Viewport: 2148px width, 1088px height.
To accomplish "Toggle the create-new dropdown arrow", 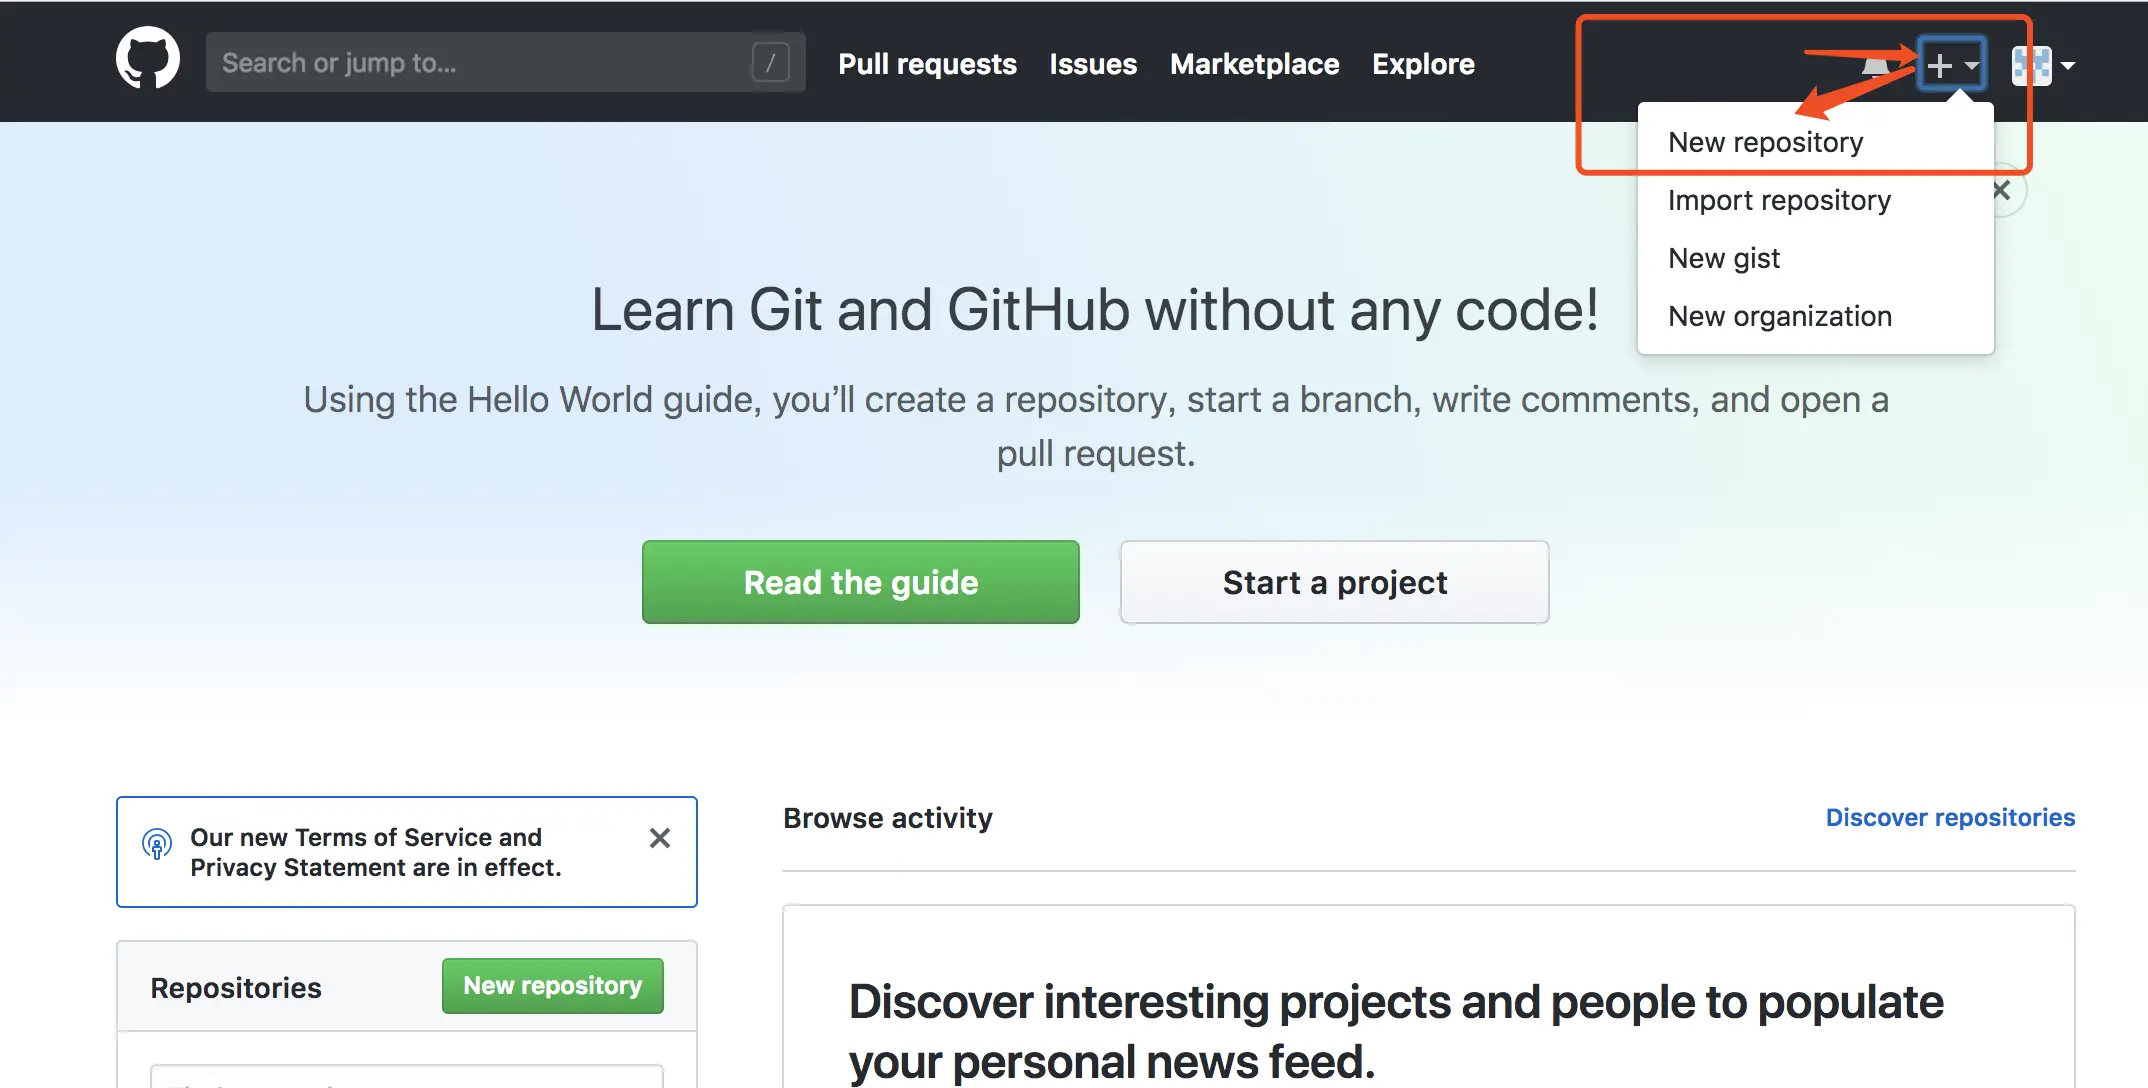I will (x=1971, y=66).
